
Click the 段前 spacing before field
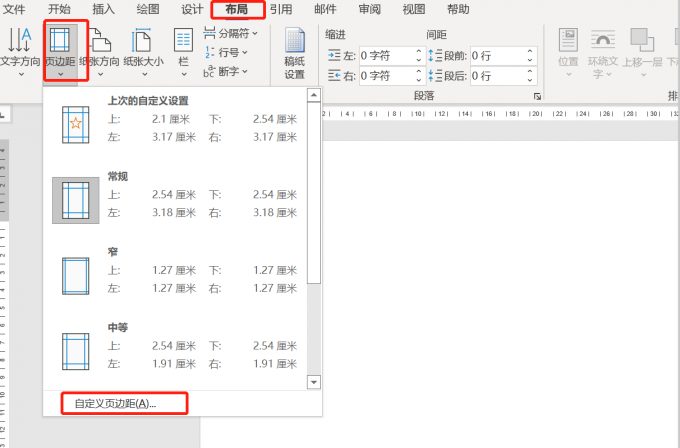[498, 56]
